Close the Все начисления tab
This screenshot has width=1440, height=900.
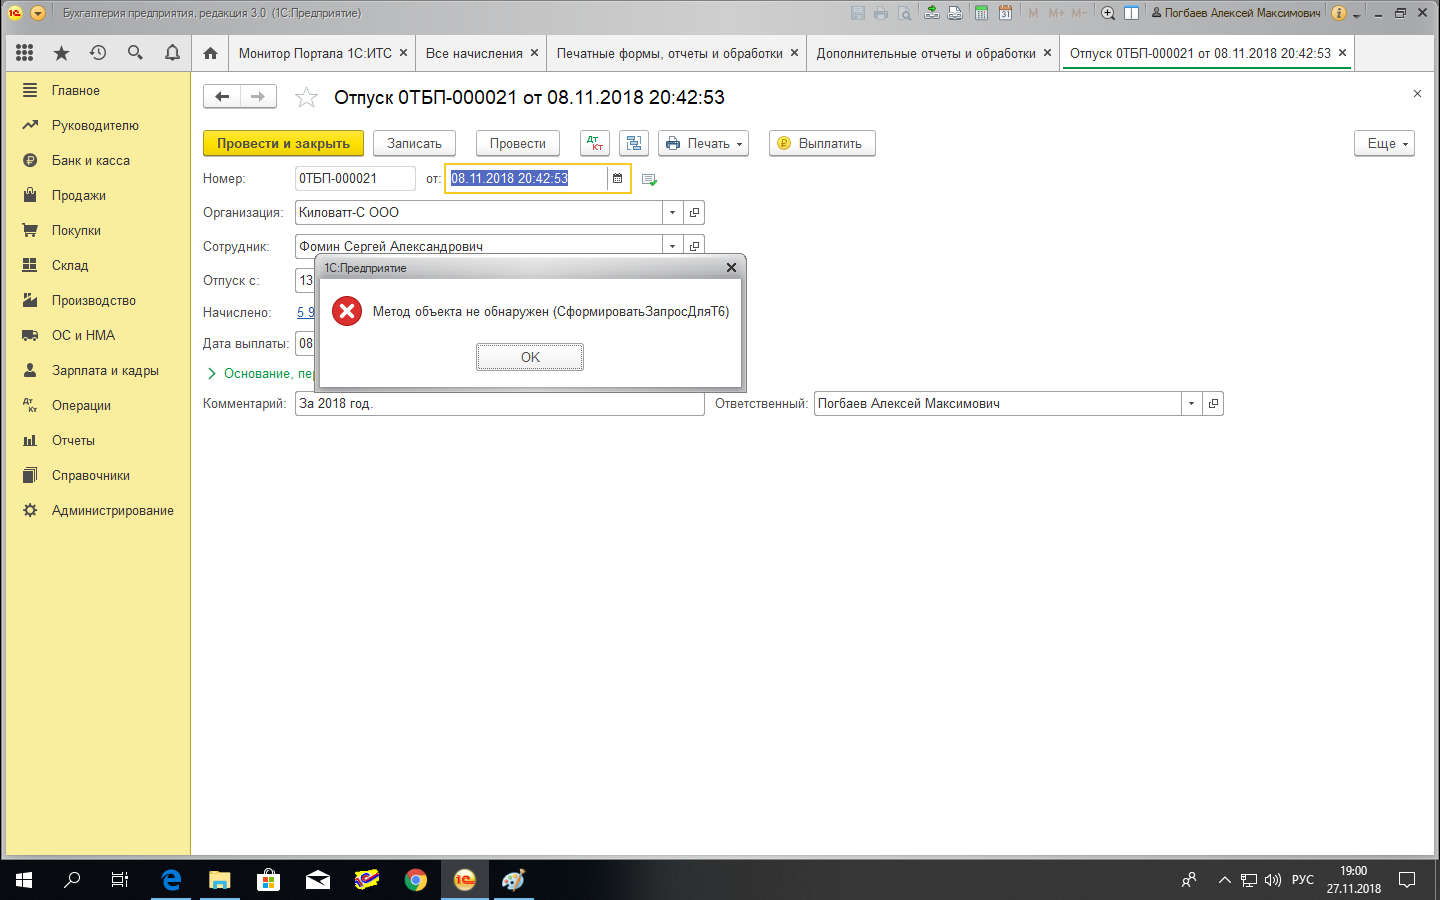click(534, 53)
